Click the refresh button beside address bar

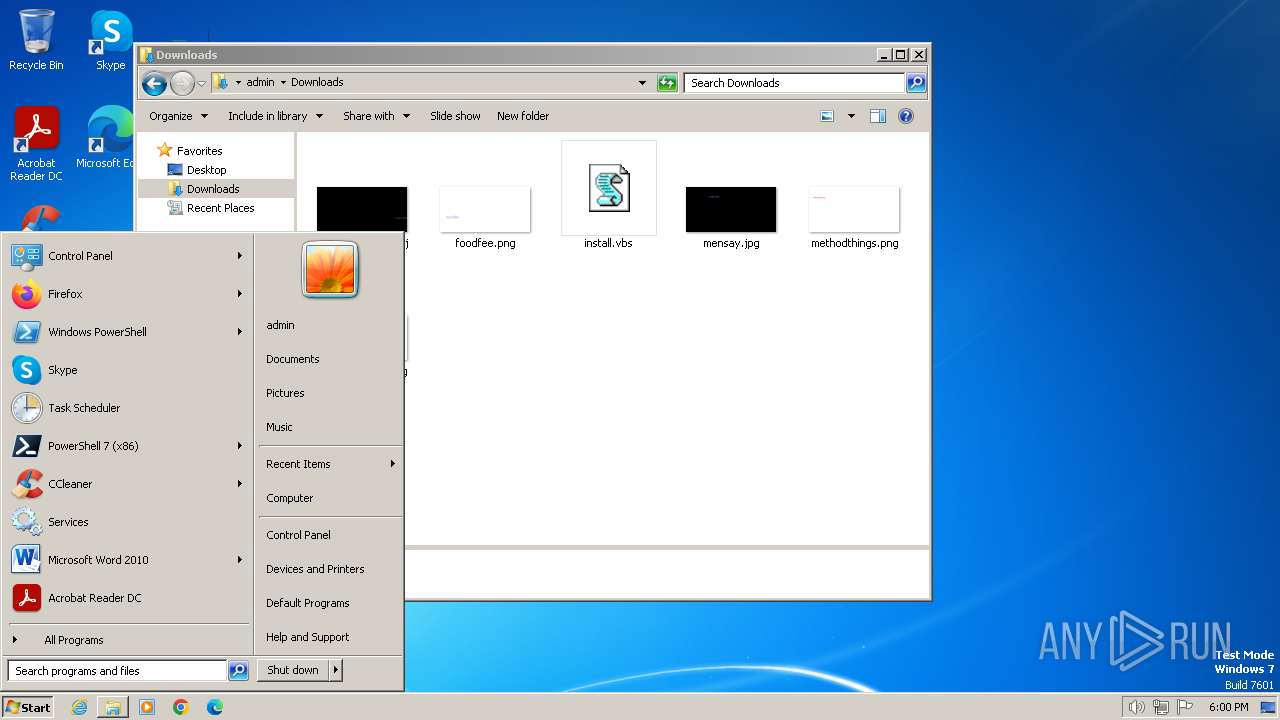coord(667,83)
